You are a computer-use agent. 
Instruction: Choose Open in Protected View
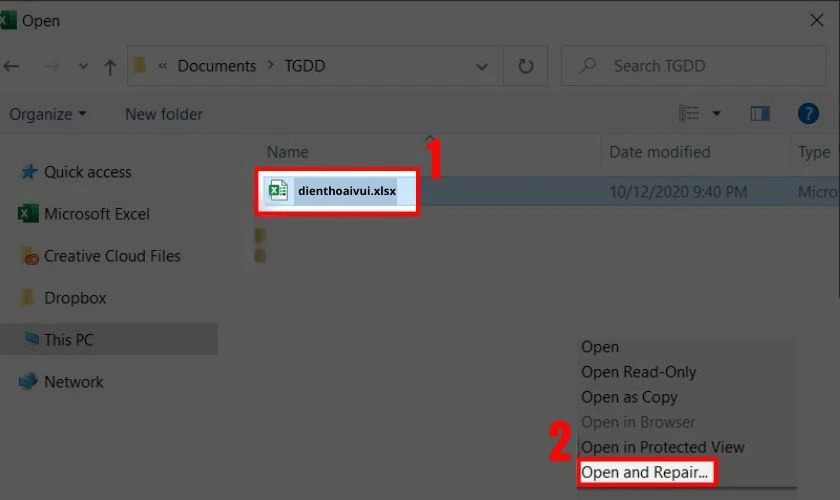663,447
